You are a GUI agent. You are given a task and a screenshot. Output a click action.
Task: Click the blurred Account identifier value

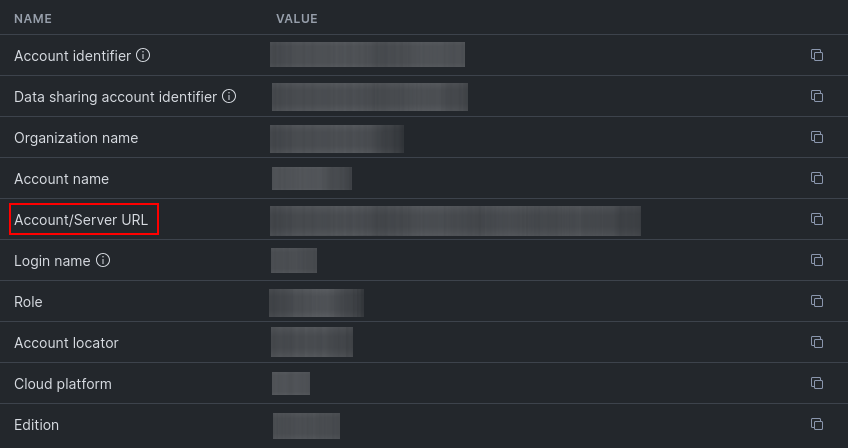point(367,55)
